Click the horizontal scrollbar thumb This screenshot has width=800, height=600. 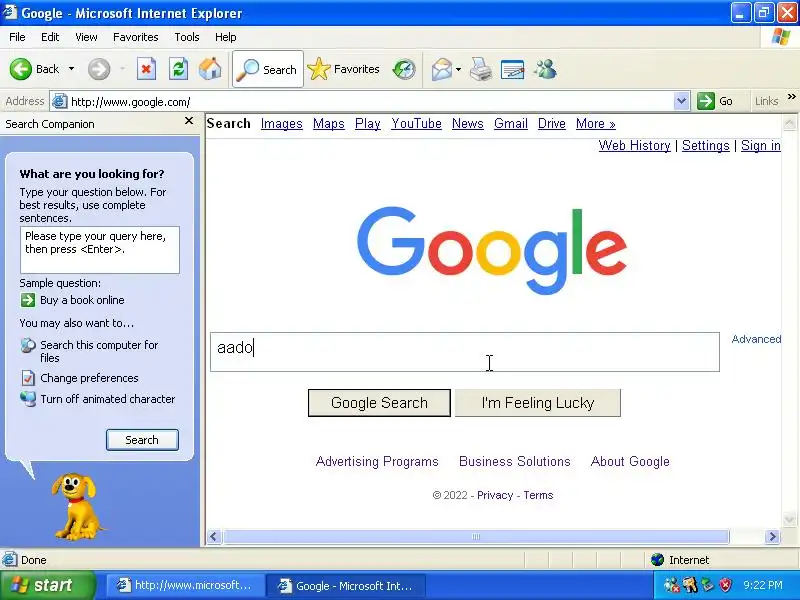click(477, 537)
